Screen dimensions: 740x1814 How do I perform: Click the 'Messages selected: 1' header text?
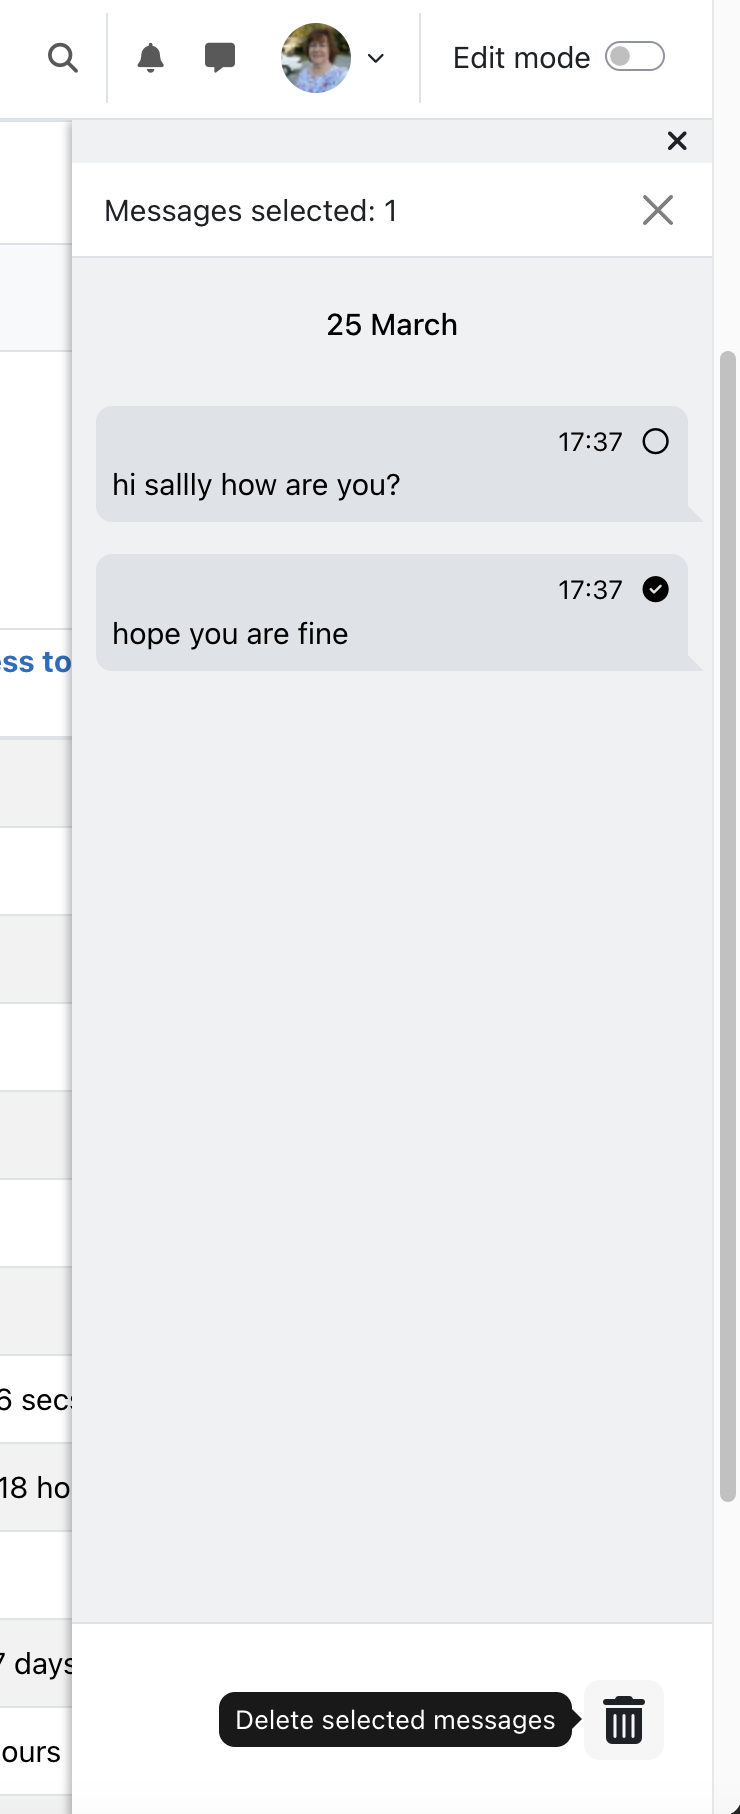tap(251, 211)
